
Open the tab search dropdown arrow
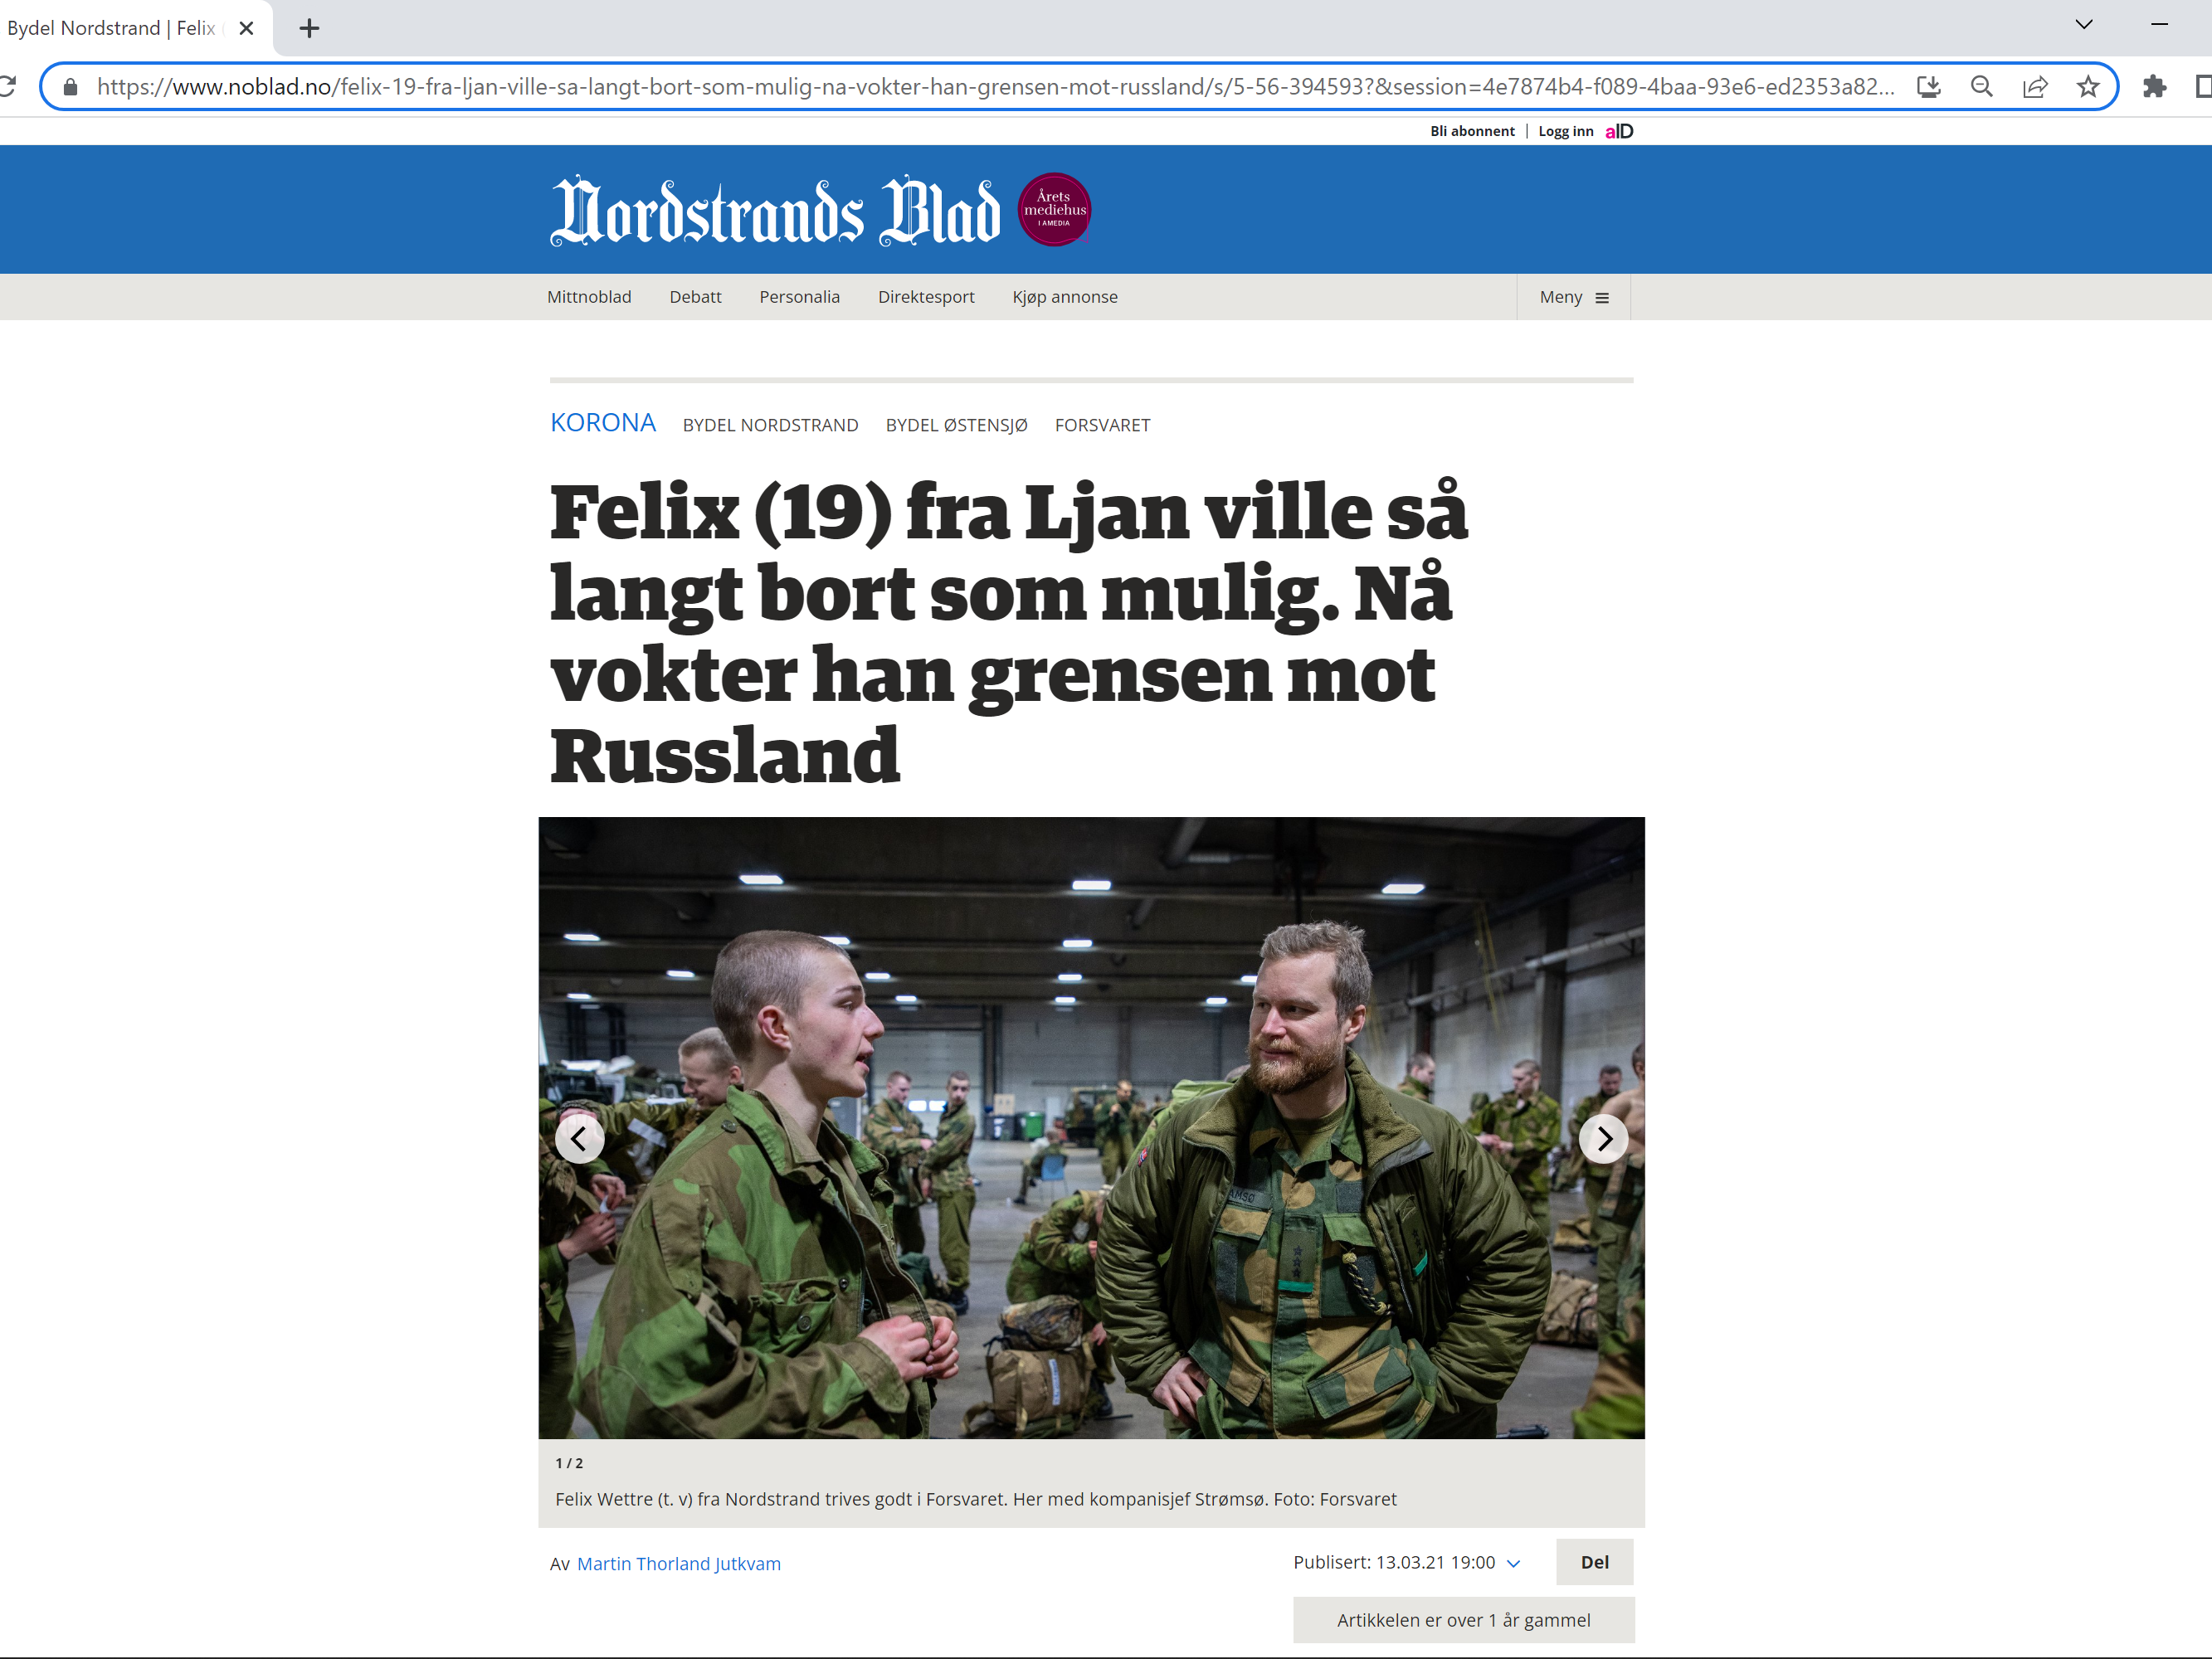pos(2083,25)
